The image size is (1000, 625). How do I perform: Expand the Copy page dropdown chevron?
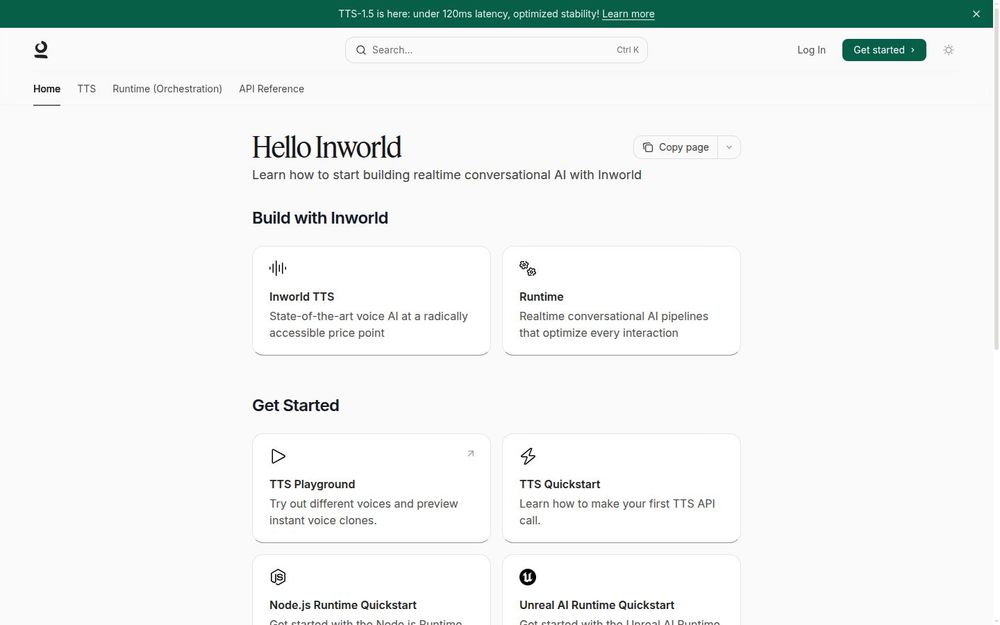729,147
